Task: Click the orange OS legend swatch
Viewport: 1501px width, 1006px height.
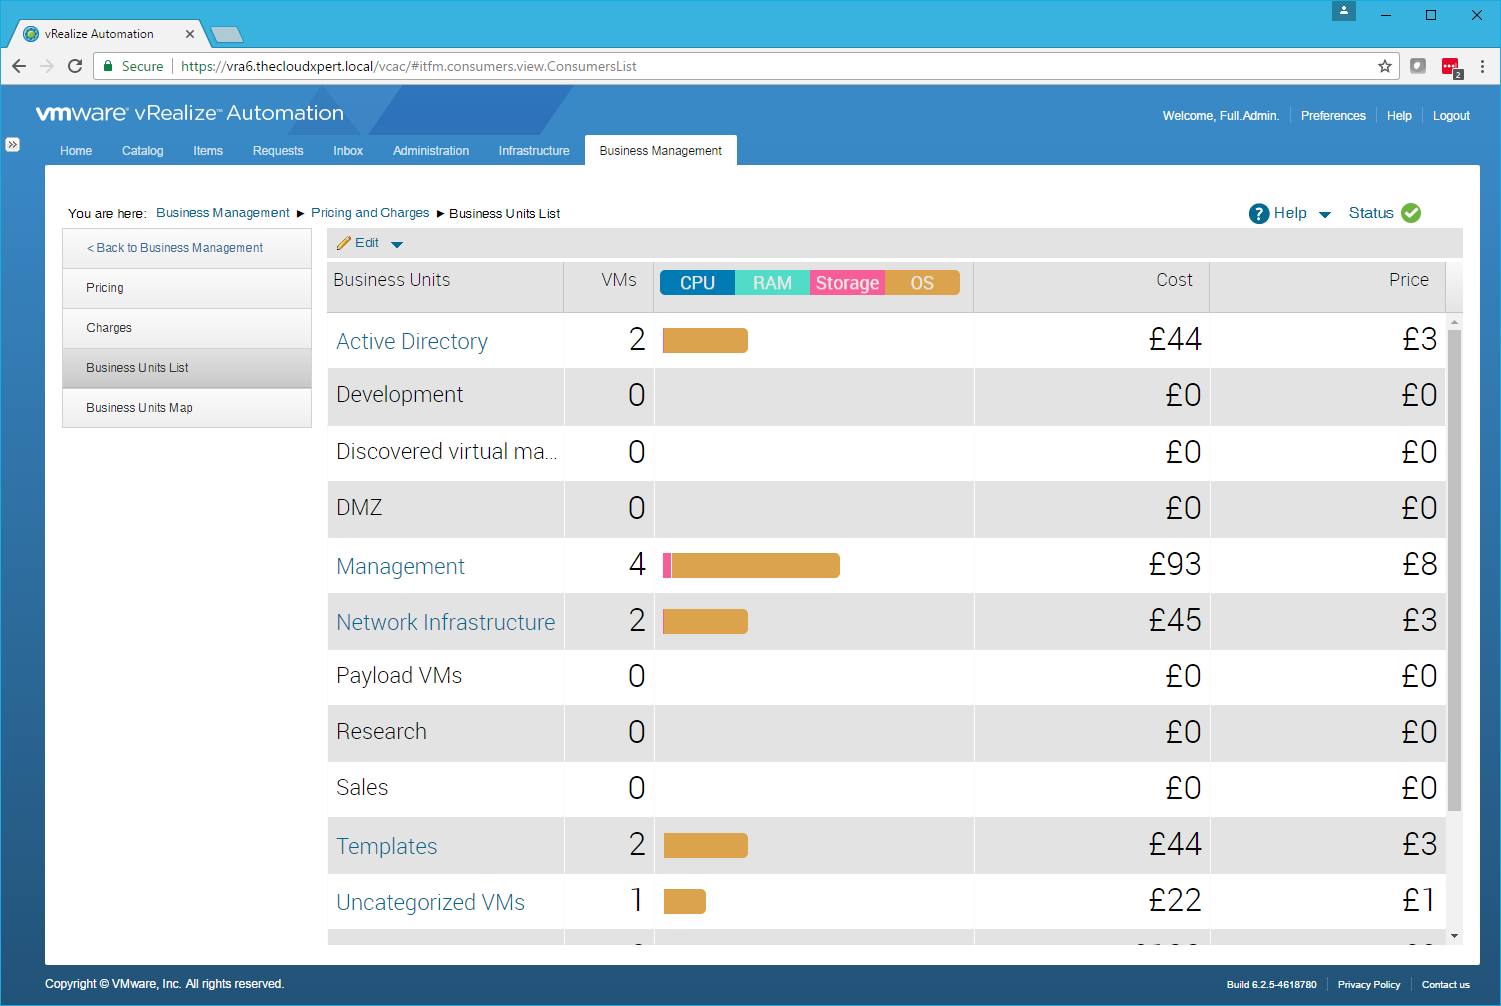Action: click(922, 283)
